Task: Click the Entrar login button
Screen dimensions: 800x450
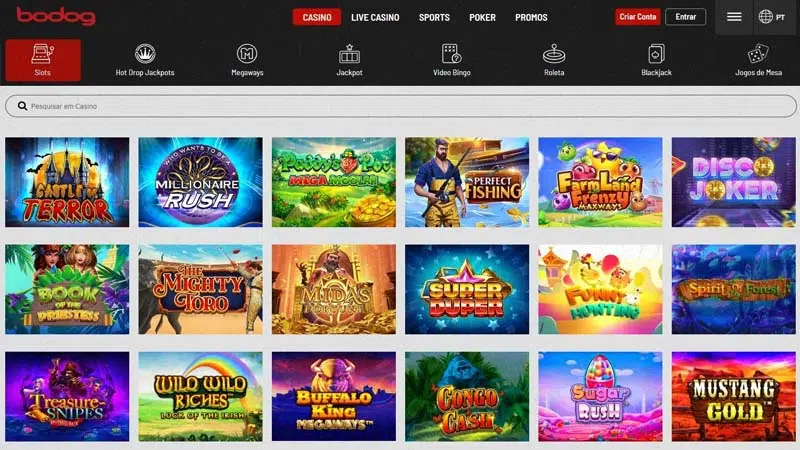Action: 686,17
